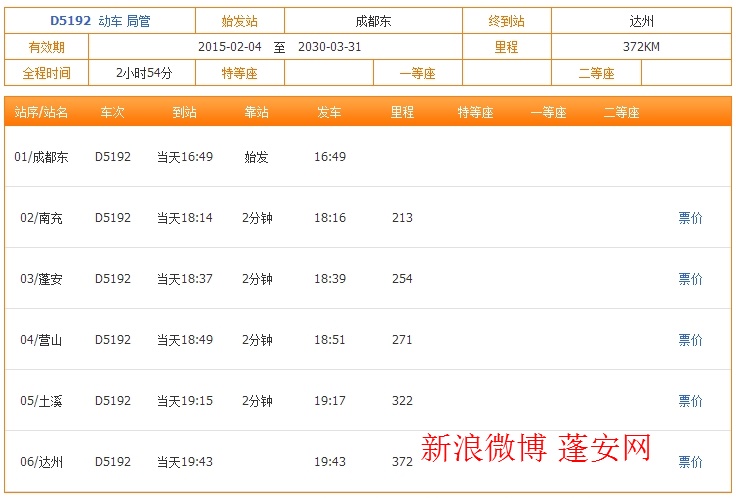Click the 2小时54分 total travel time cell
The image size is (736, 498).
tap(144, 73)
